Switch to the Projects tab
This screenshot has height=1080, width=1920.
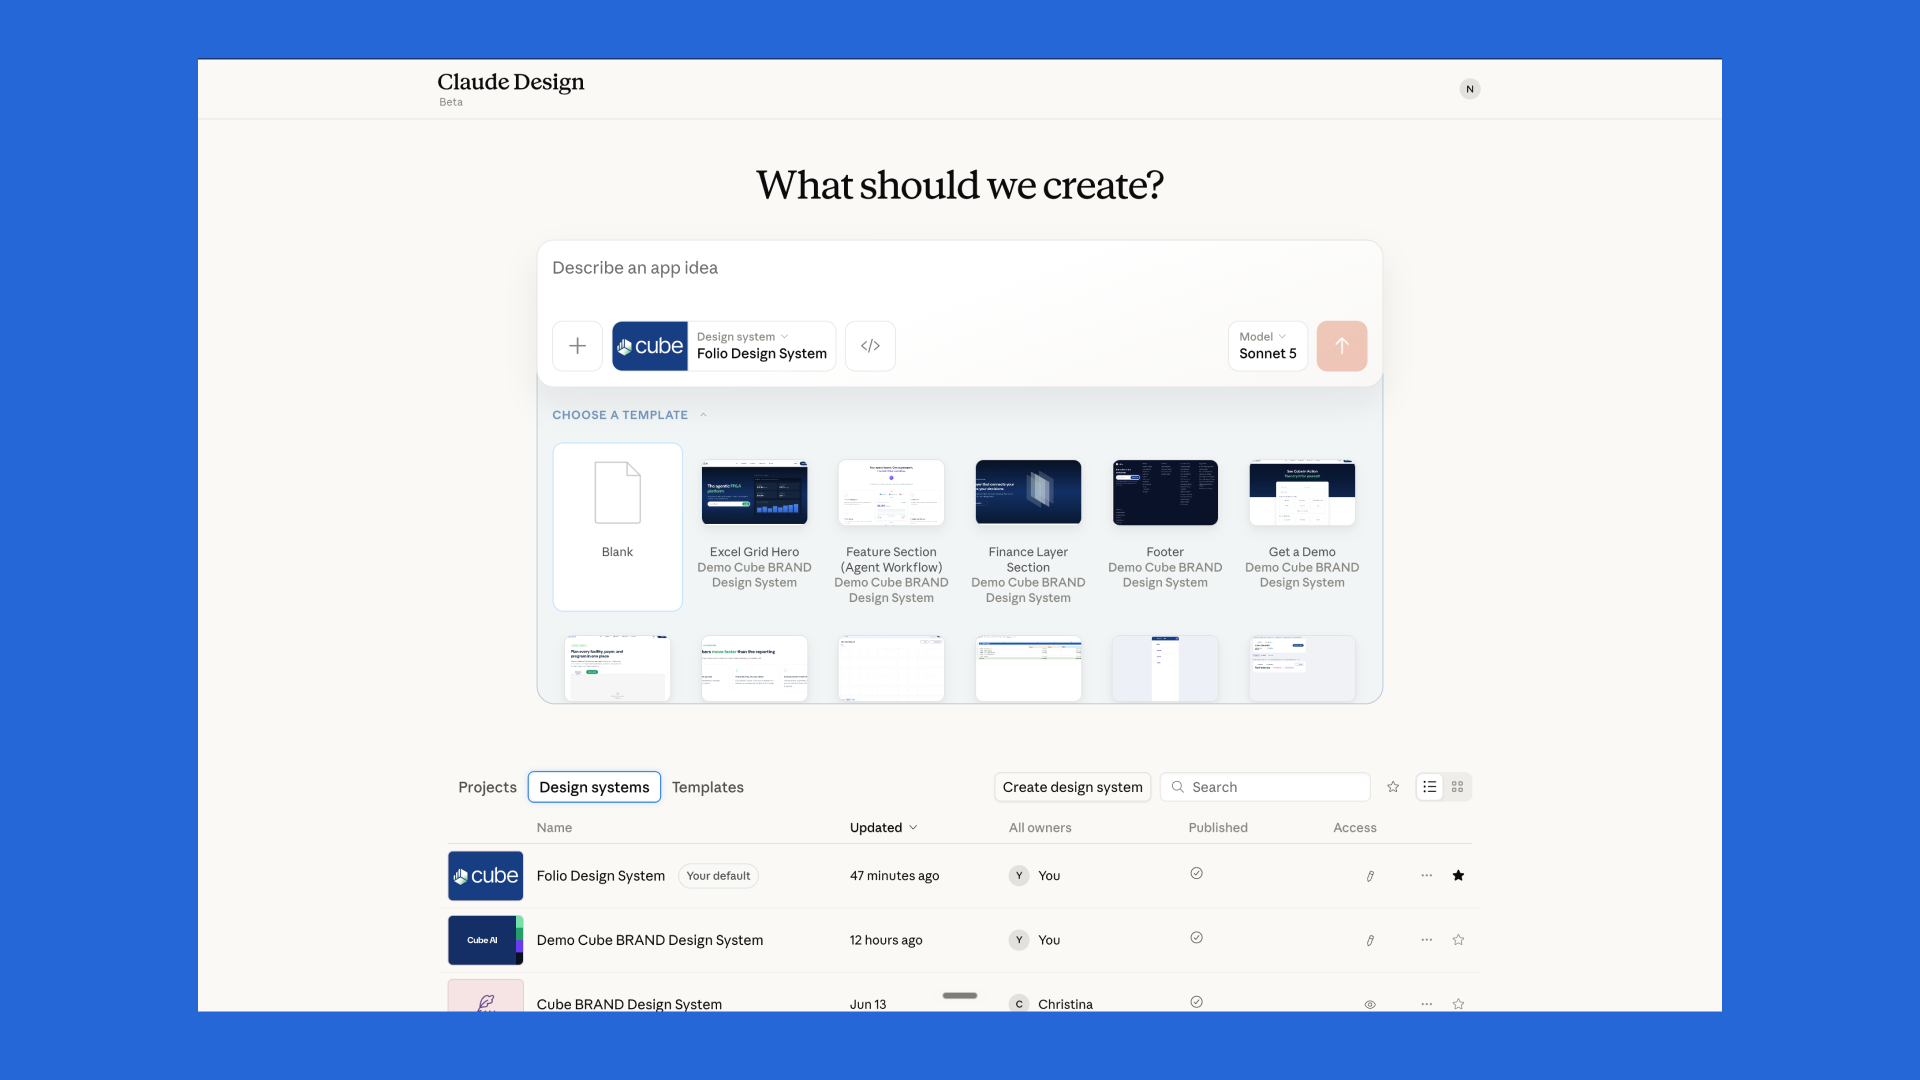coord(487,787)
